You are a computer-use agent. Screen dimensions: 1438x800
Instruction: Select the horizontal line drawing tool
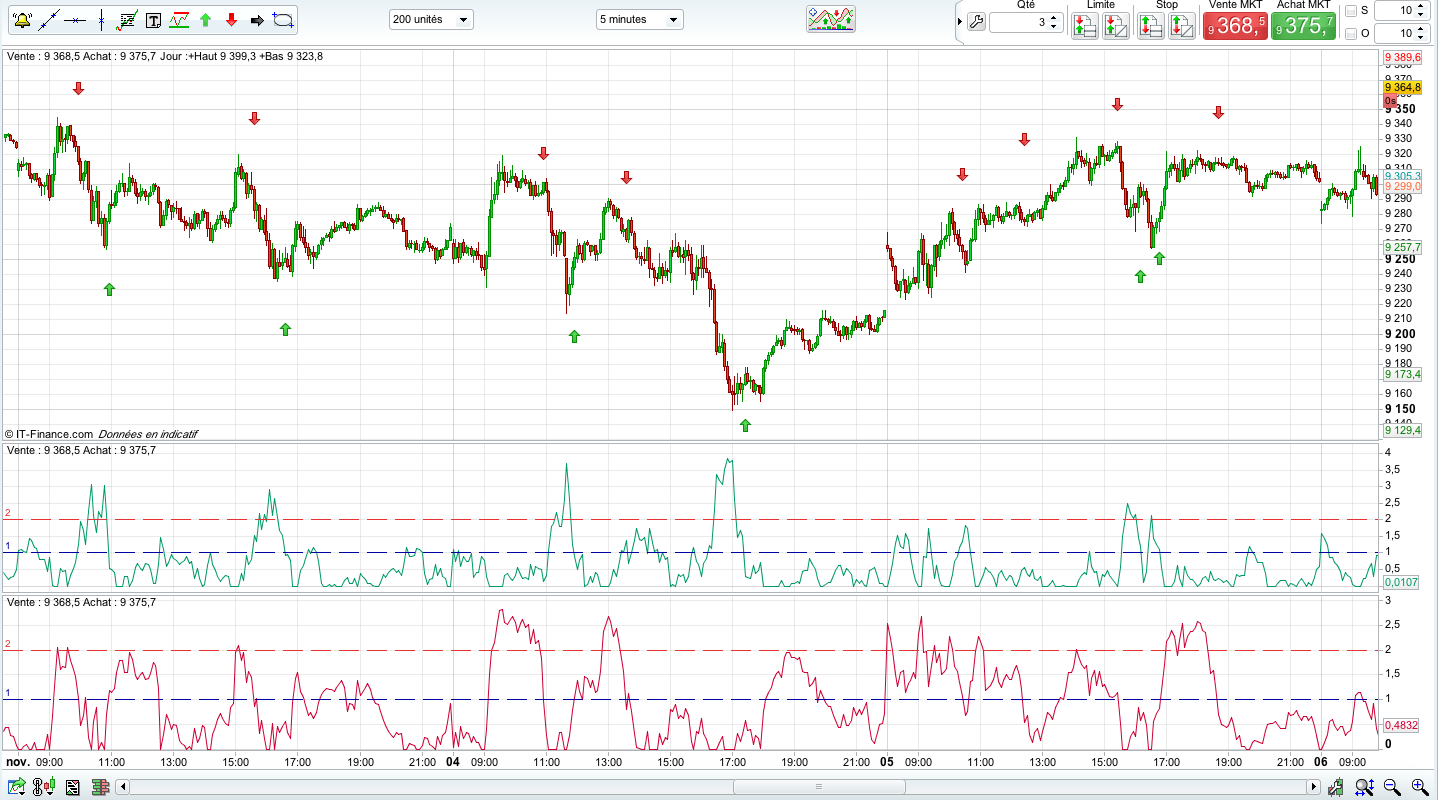(x=74, y=20)
